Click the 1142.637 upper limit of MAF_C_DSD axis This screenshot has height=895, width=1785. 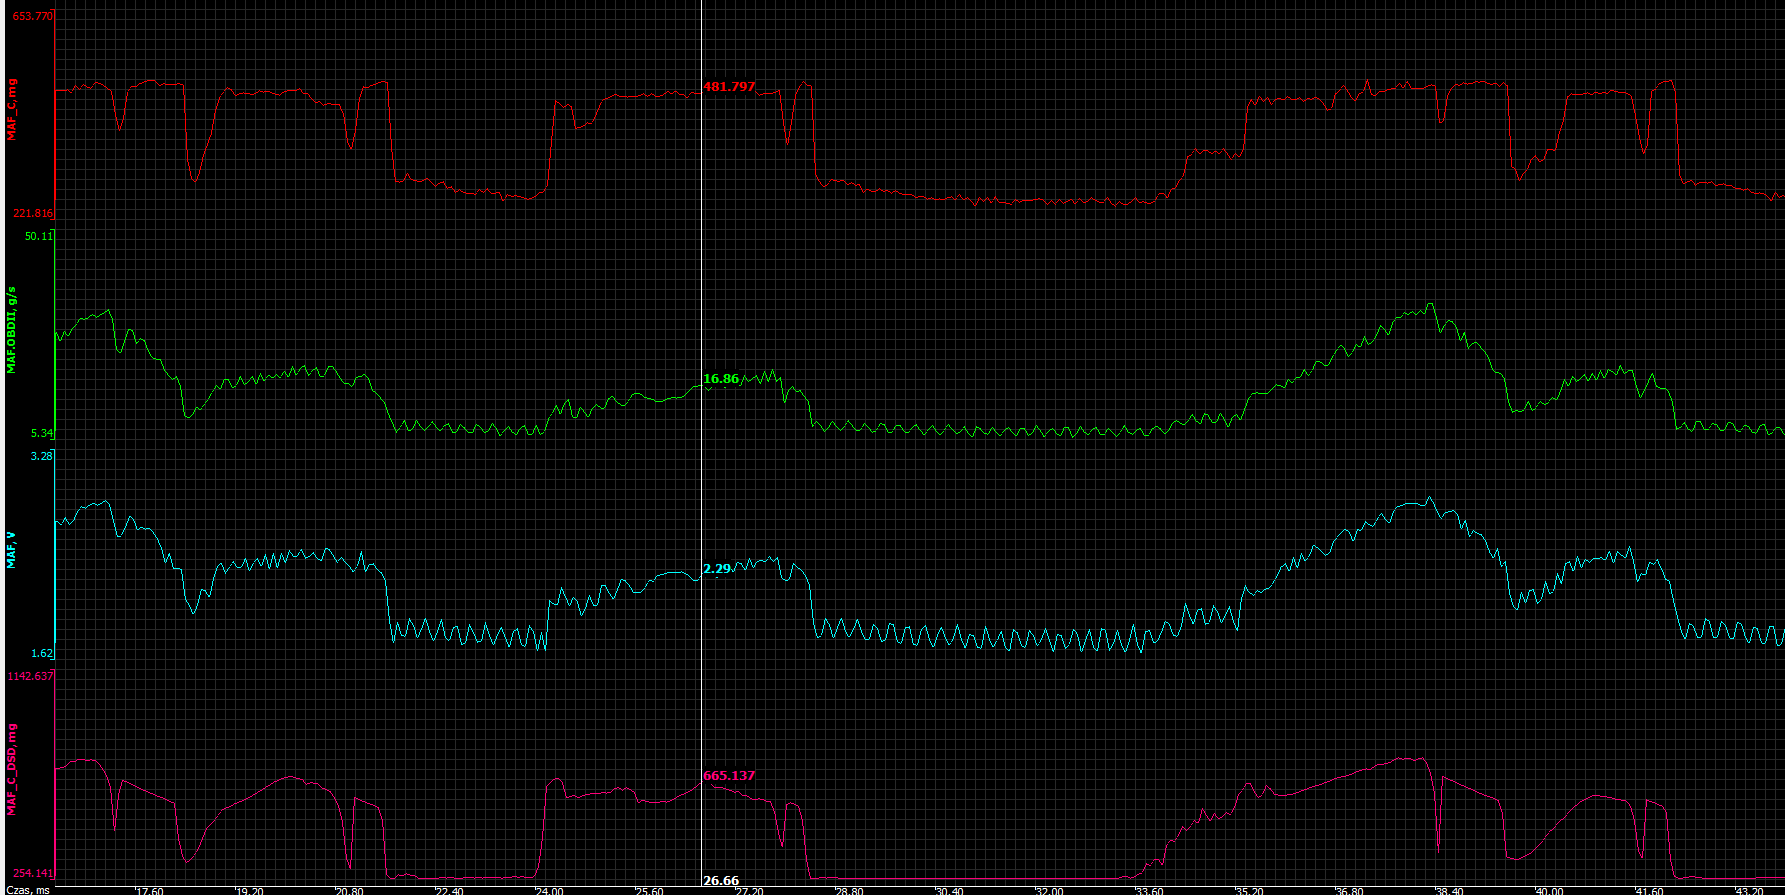[x=30, y=676]
